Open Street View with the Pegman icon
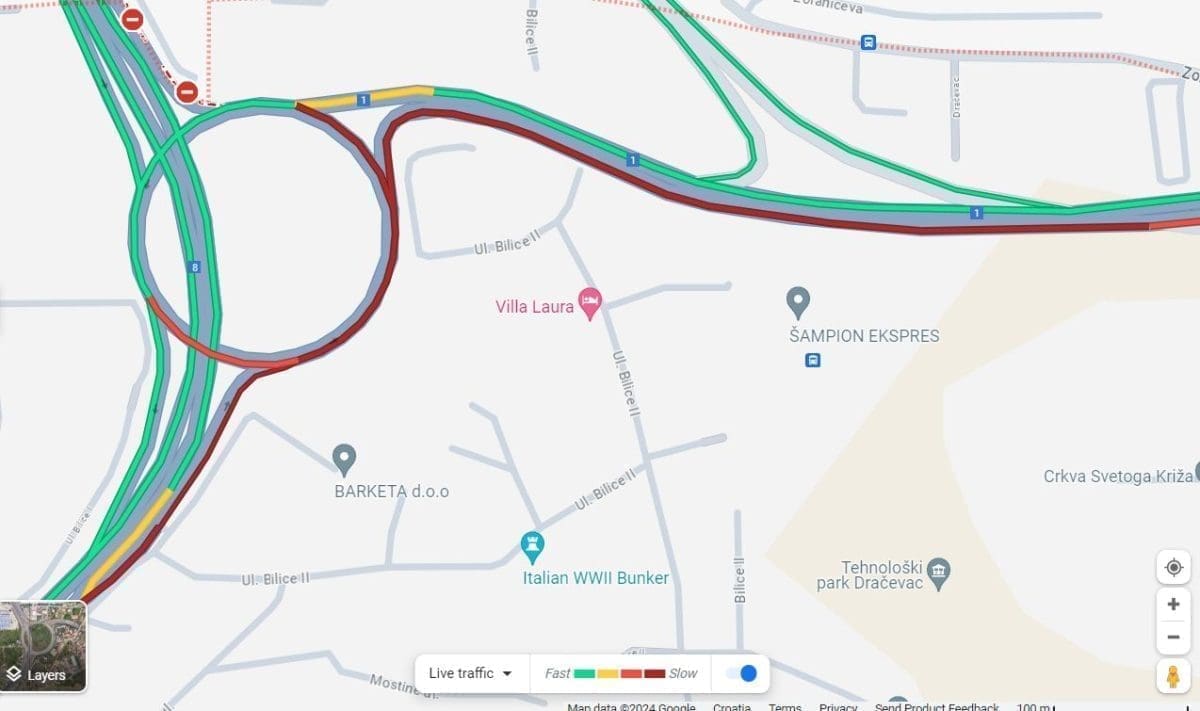 [1173, 676]
